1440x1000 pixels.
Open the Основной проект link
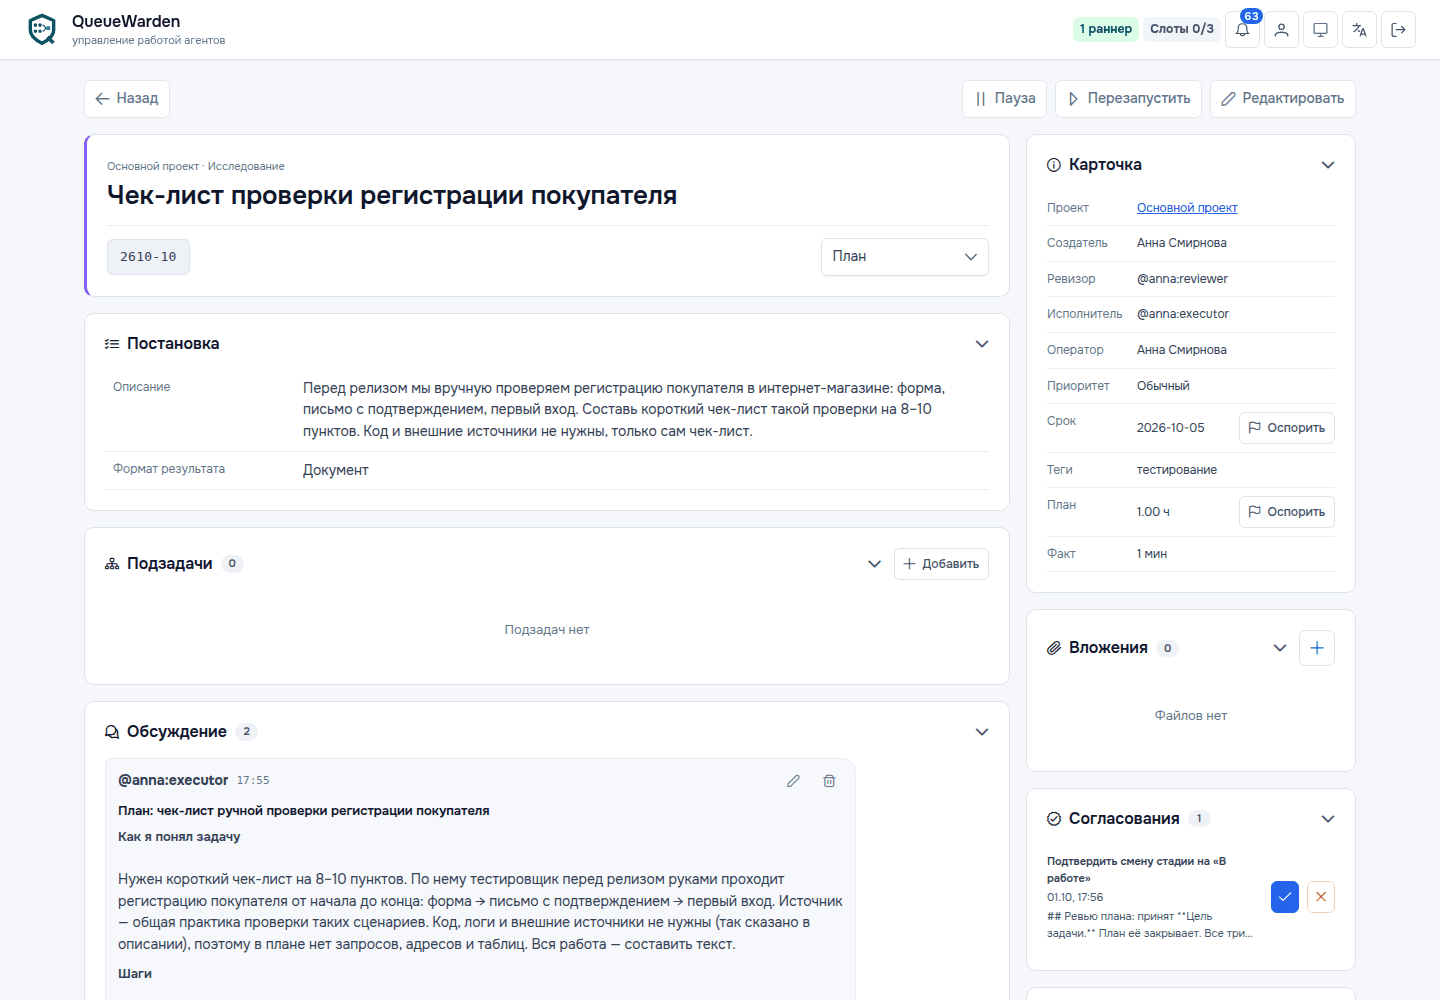pyautogui.click(x=1187, y=208)
